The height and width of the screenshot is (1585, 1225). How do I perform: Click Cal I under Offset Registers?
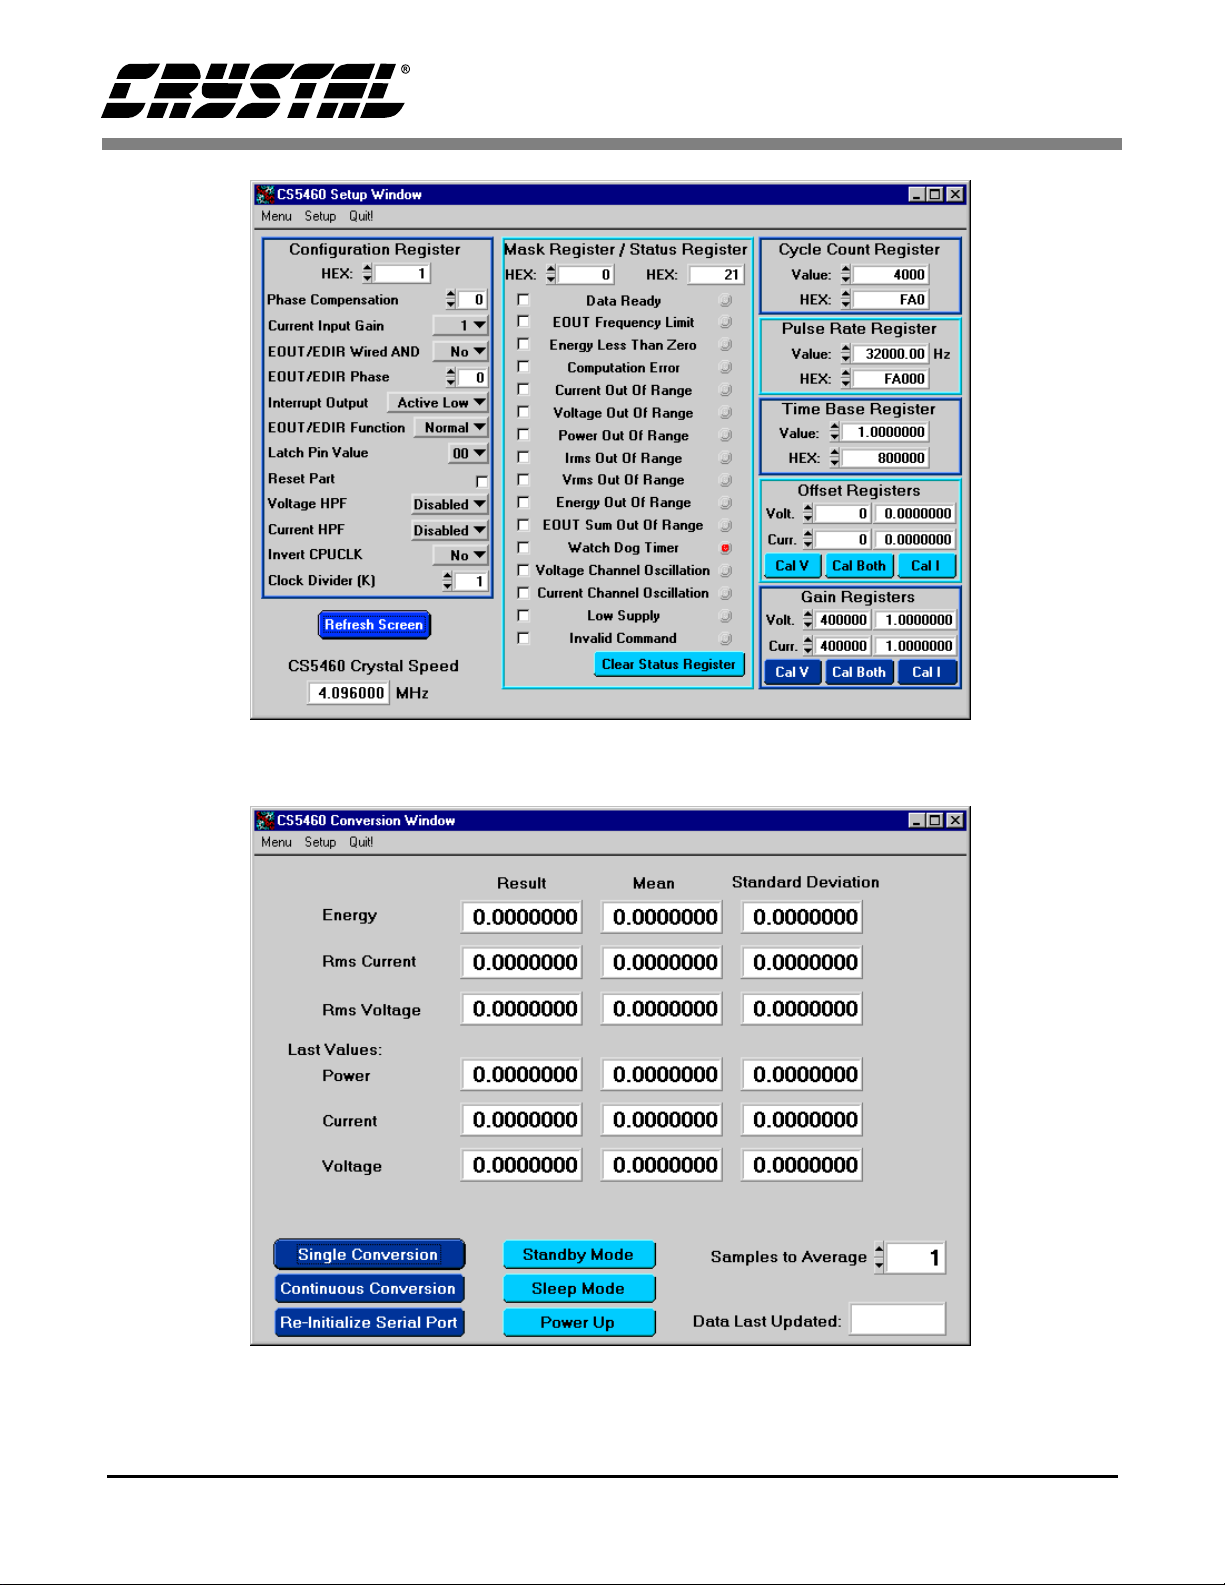pyautogui.click(x=926, y=566)
